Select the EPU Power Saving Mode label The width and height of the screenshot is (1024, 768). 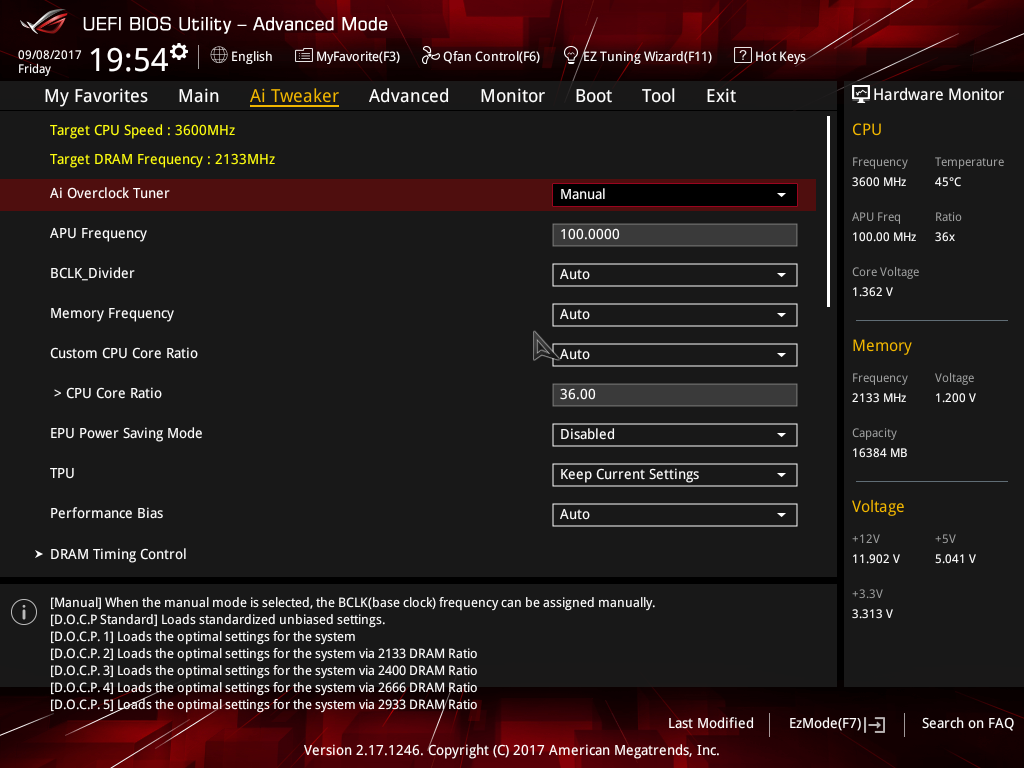click(126, 433)
